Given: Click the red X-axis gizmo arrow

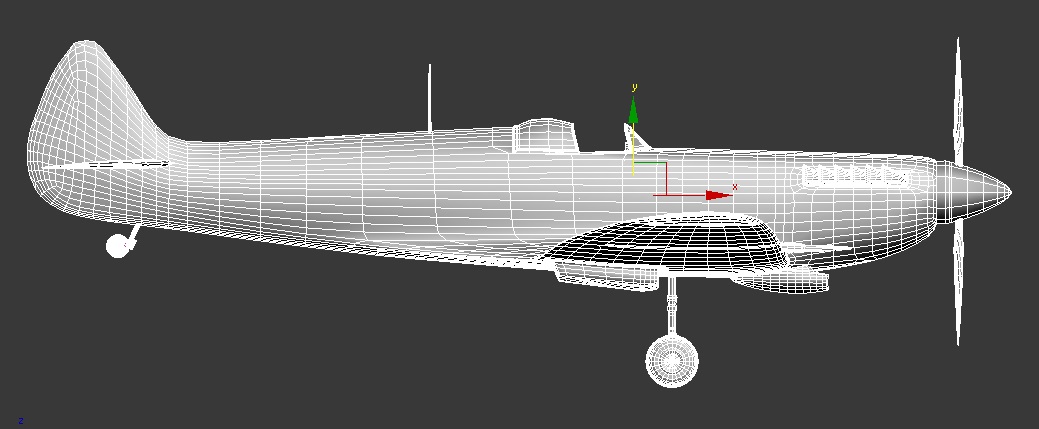Looking at the screenshot, I should [719, 195].
